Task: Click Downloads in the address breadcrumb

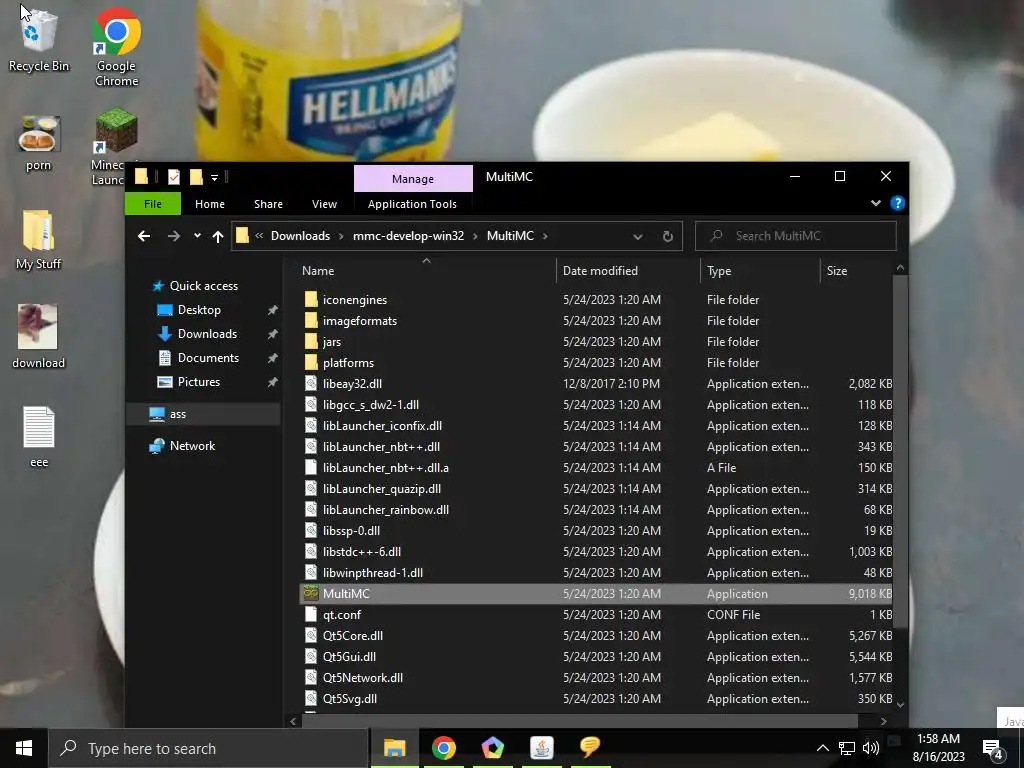Action: 300,236
